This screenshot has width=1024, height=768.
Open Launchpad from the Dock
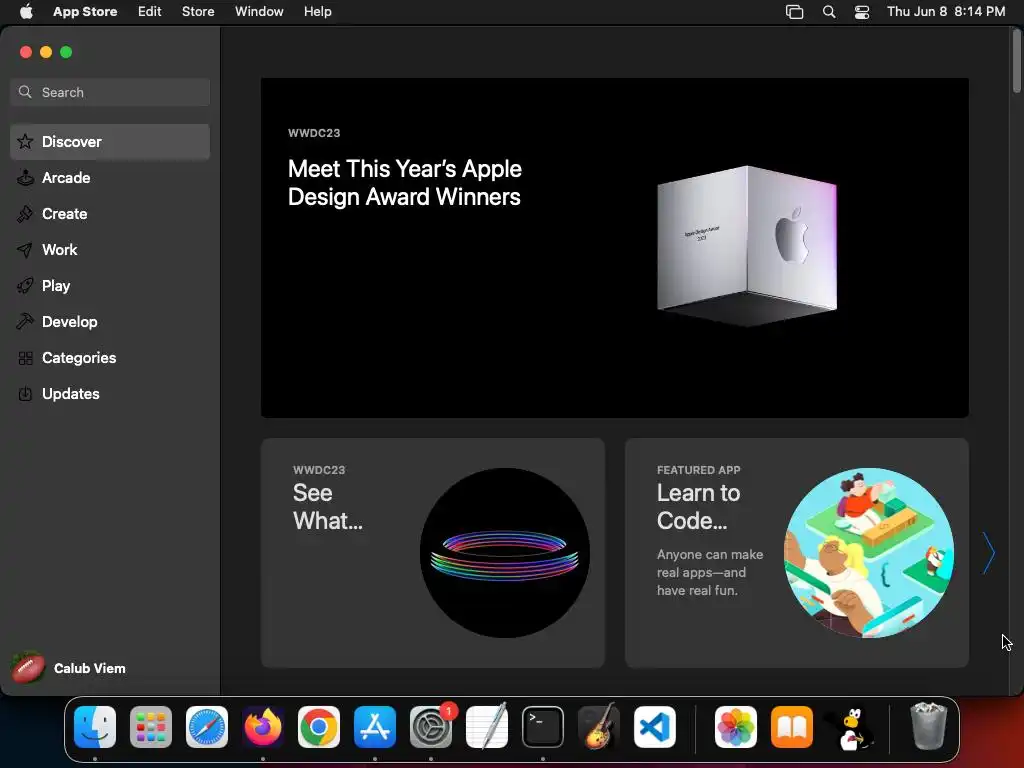(x=151, y=727)
